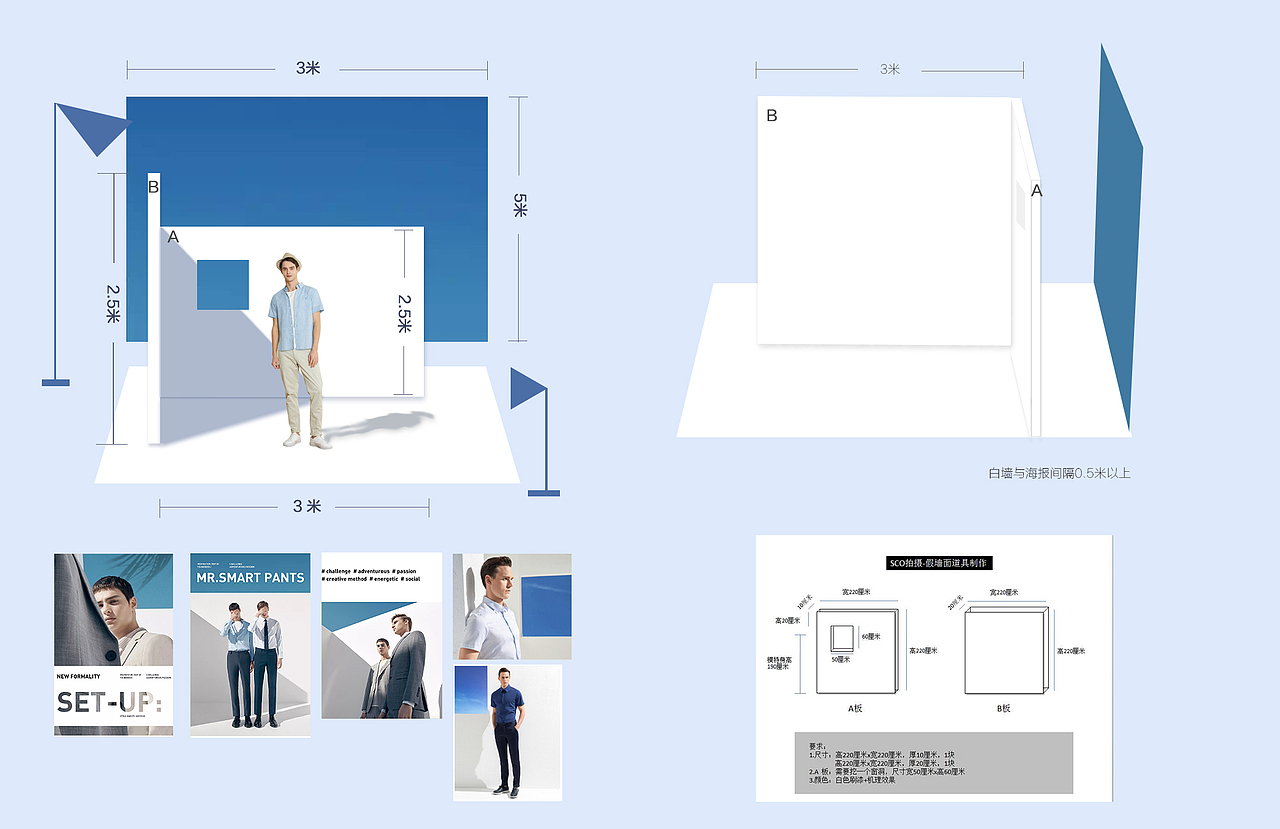Open the photo of the man in a navy shirt
Viewport: 1280px width, 829px height.
(508, 732)
